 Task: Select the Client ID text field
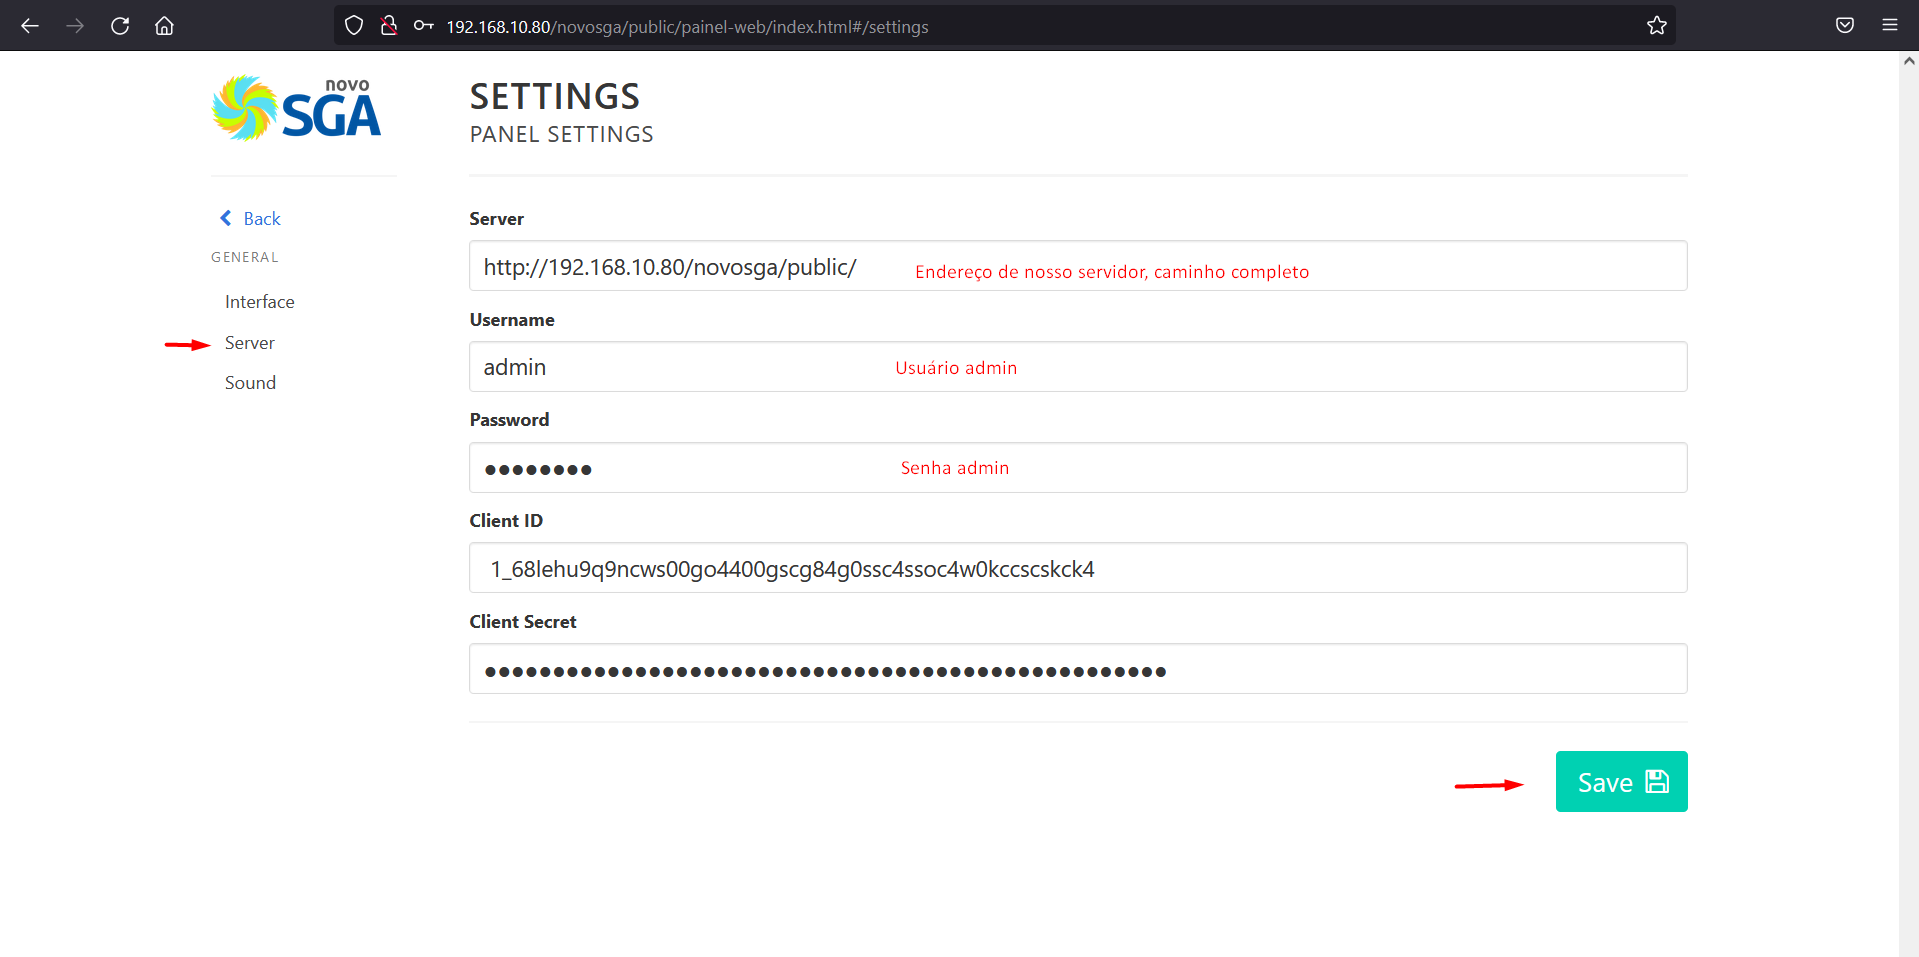pos(1077,568)
